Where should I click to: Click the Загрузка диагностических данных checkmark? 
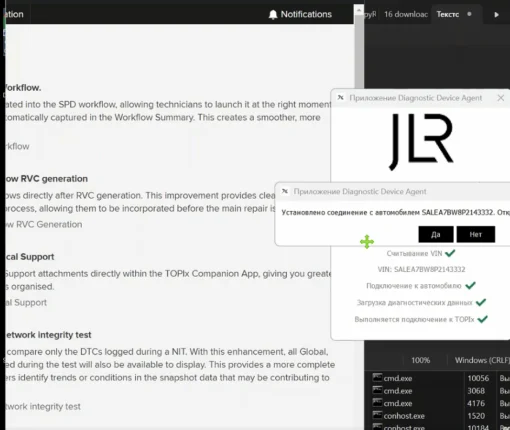point(481,302)
